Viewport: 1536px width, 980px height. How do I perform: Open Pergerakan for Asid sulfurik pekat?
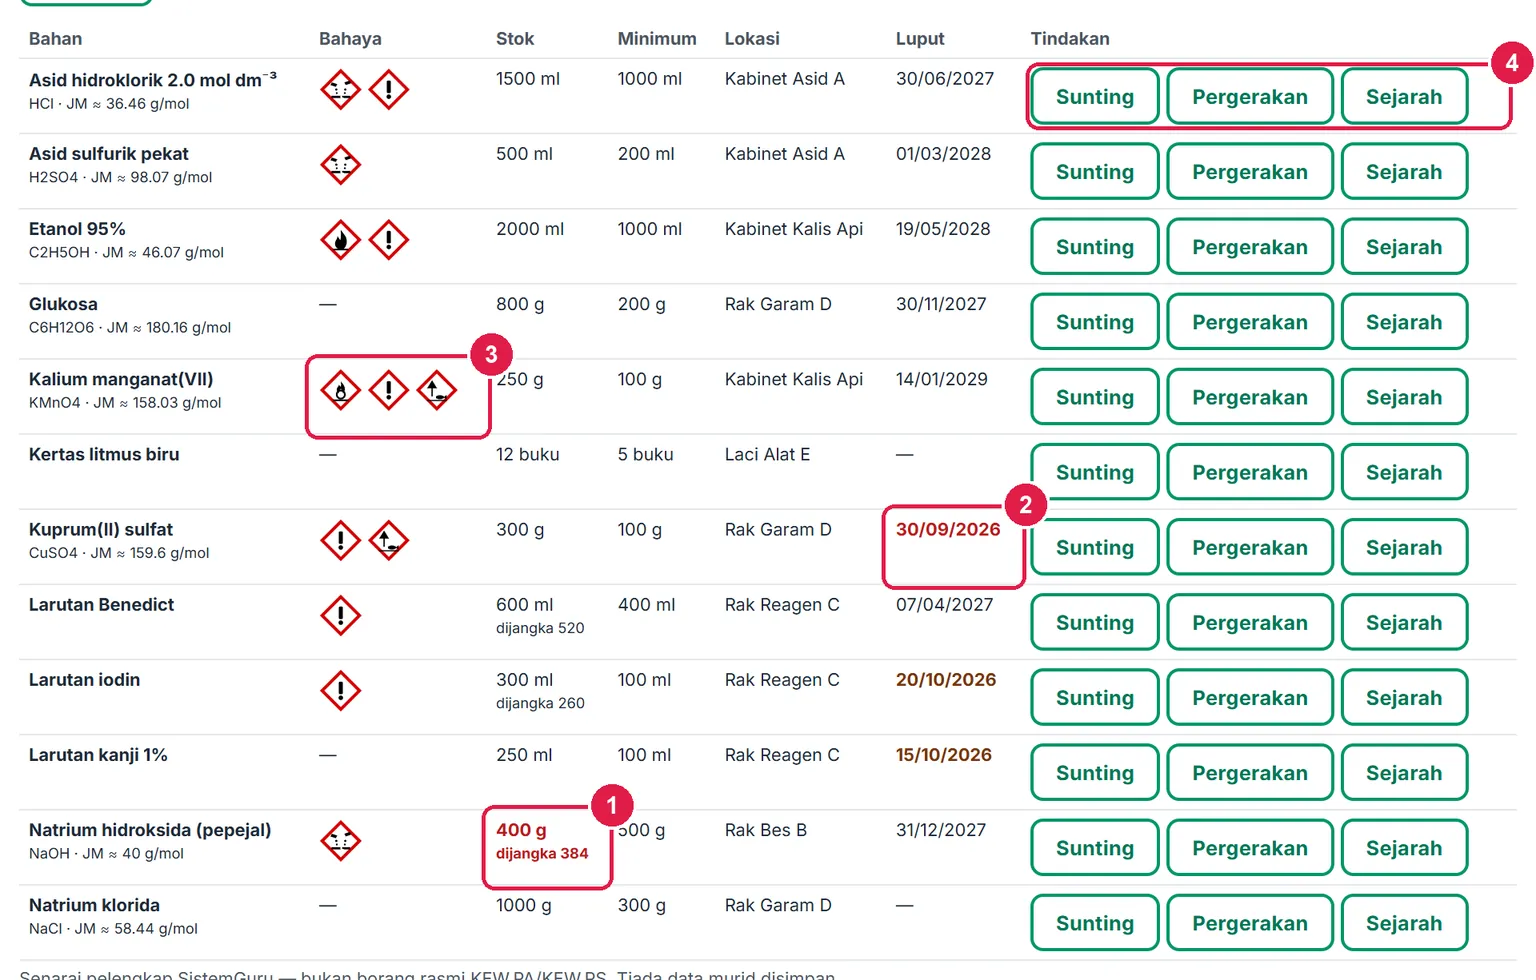tap(1250, 172)
